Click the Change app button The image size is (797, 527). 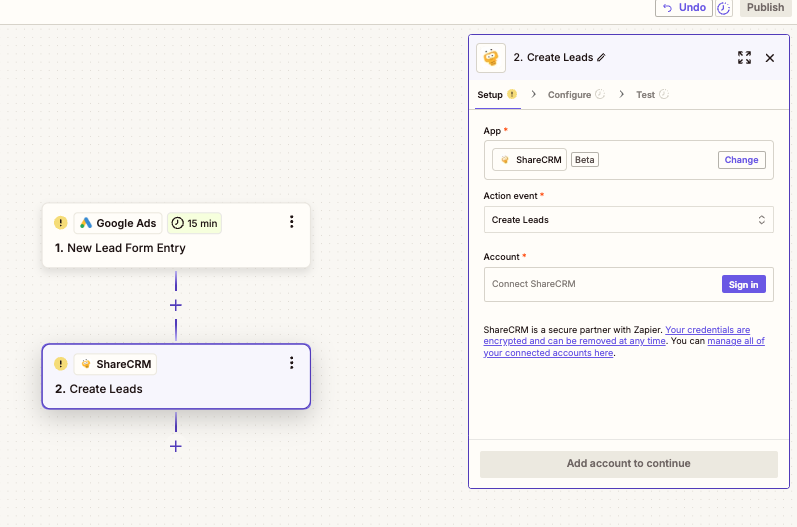point(742,160)
